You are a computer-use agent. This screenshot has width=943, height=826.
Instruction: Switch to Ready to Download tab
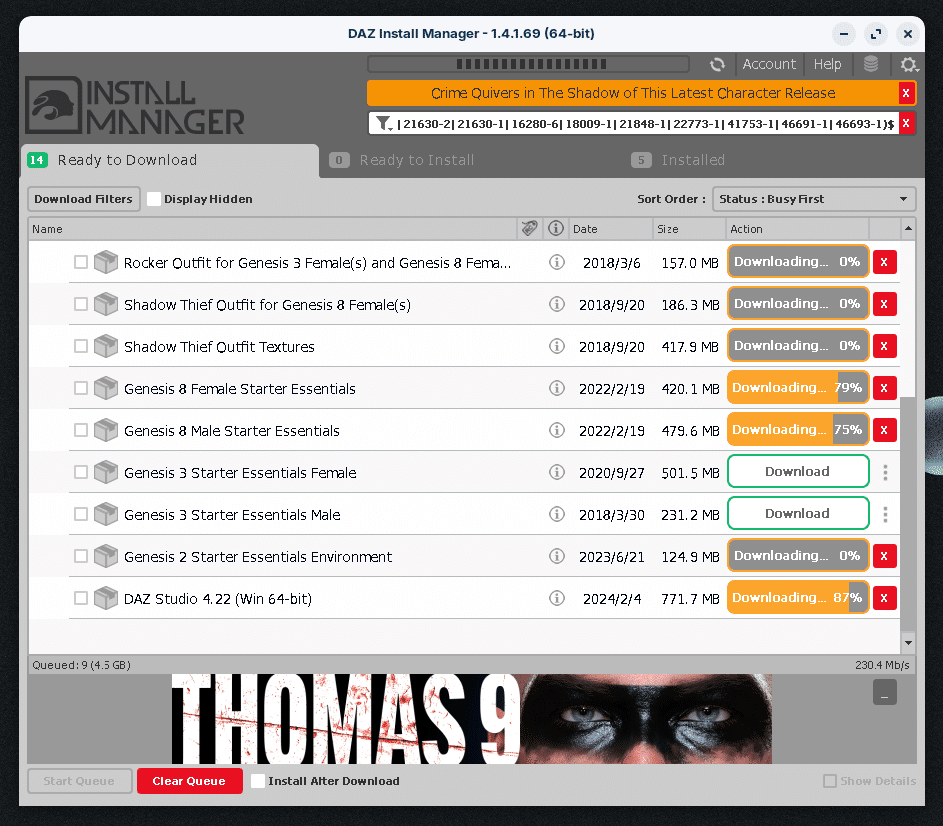[x=170, y=160]
